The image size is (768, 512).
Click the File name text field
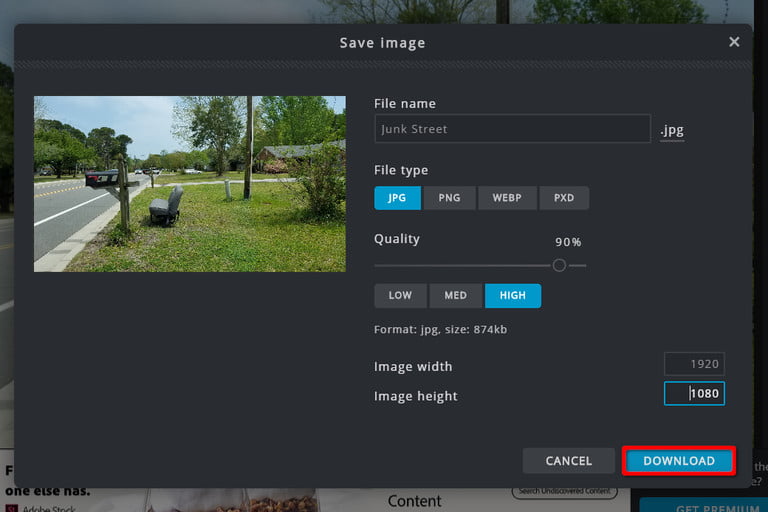(512, 129)
